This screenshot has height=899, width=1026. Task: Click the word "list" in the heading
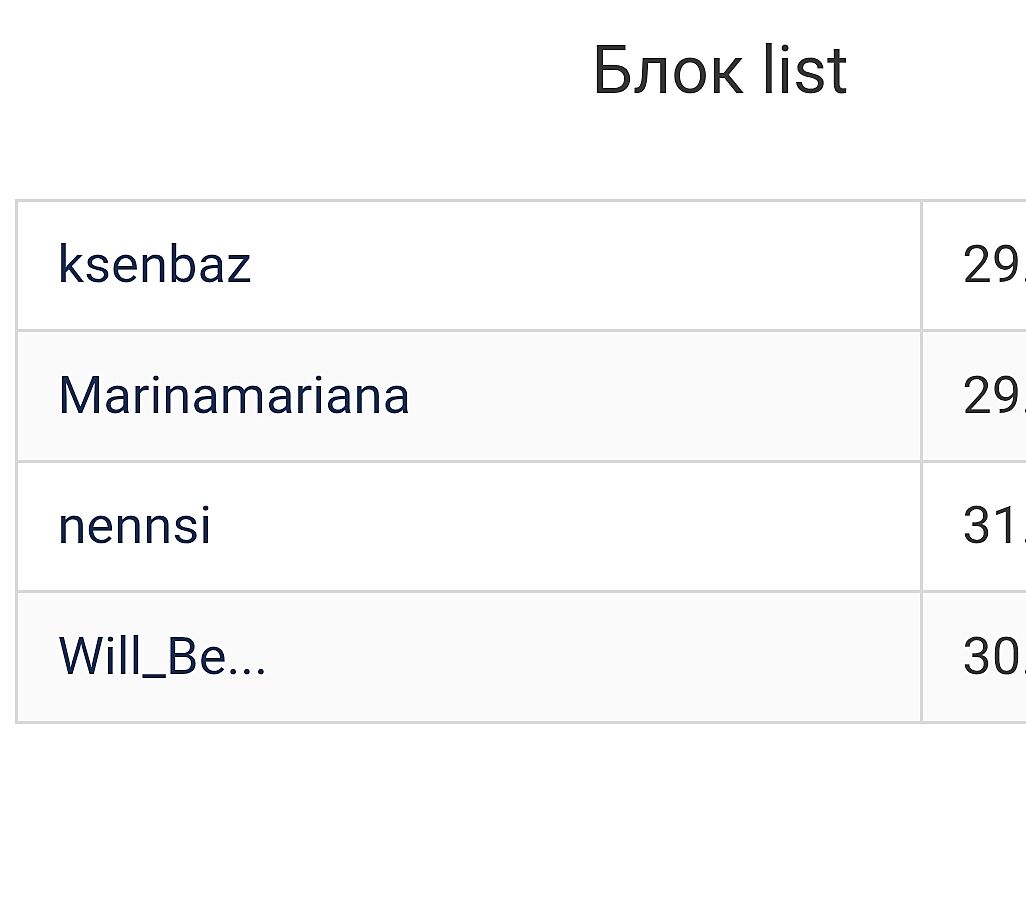tap(804, 71)
